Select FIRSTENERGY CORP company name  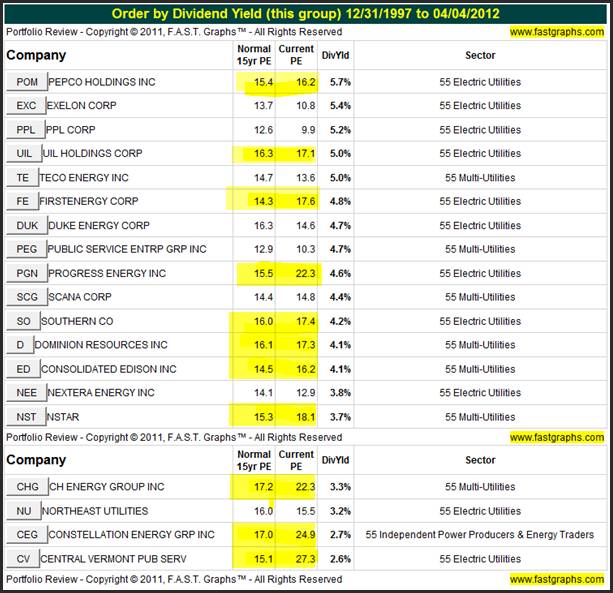point(89,201)
